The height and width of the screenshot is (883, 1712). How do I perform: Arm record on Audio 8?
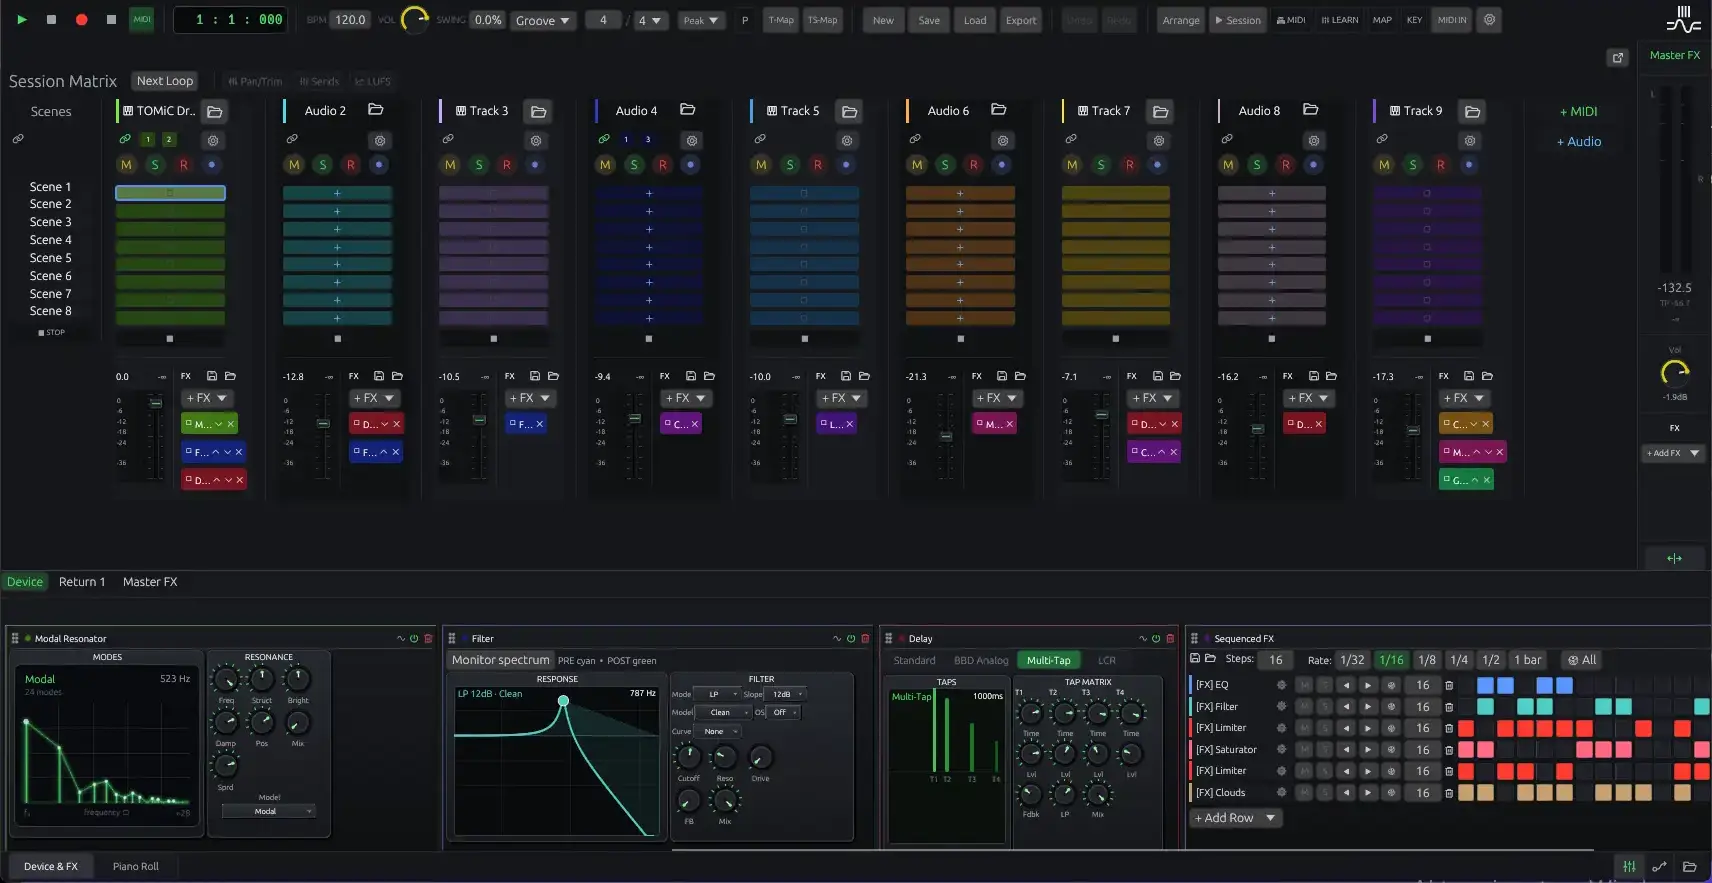point(1285,165)
